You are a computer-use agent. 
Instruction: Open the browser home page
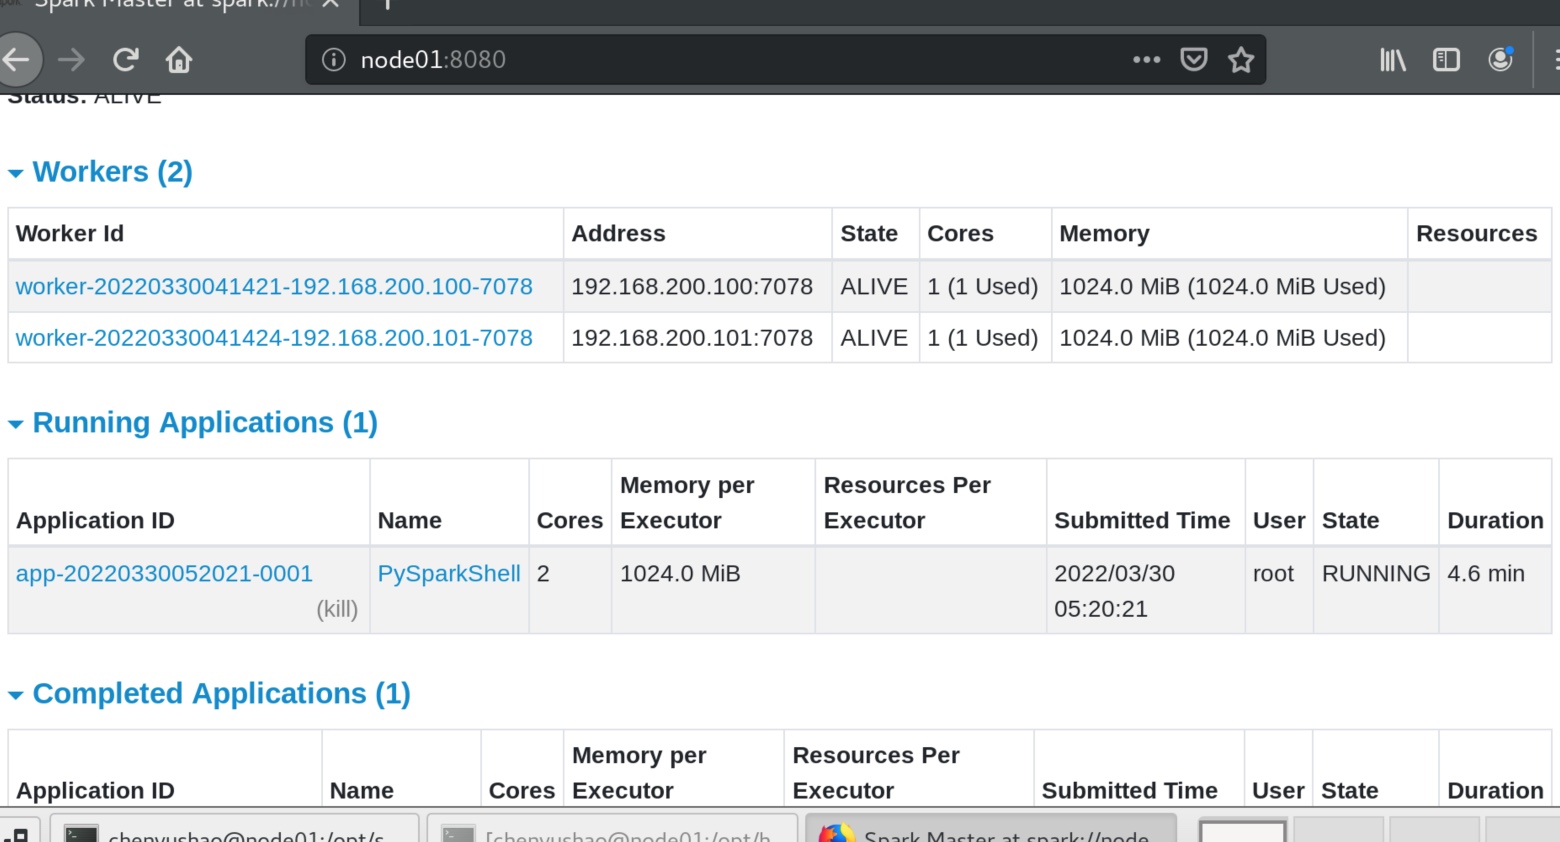(x=179, y=60)
